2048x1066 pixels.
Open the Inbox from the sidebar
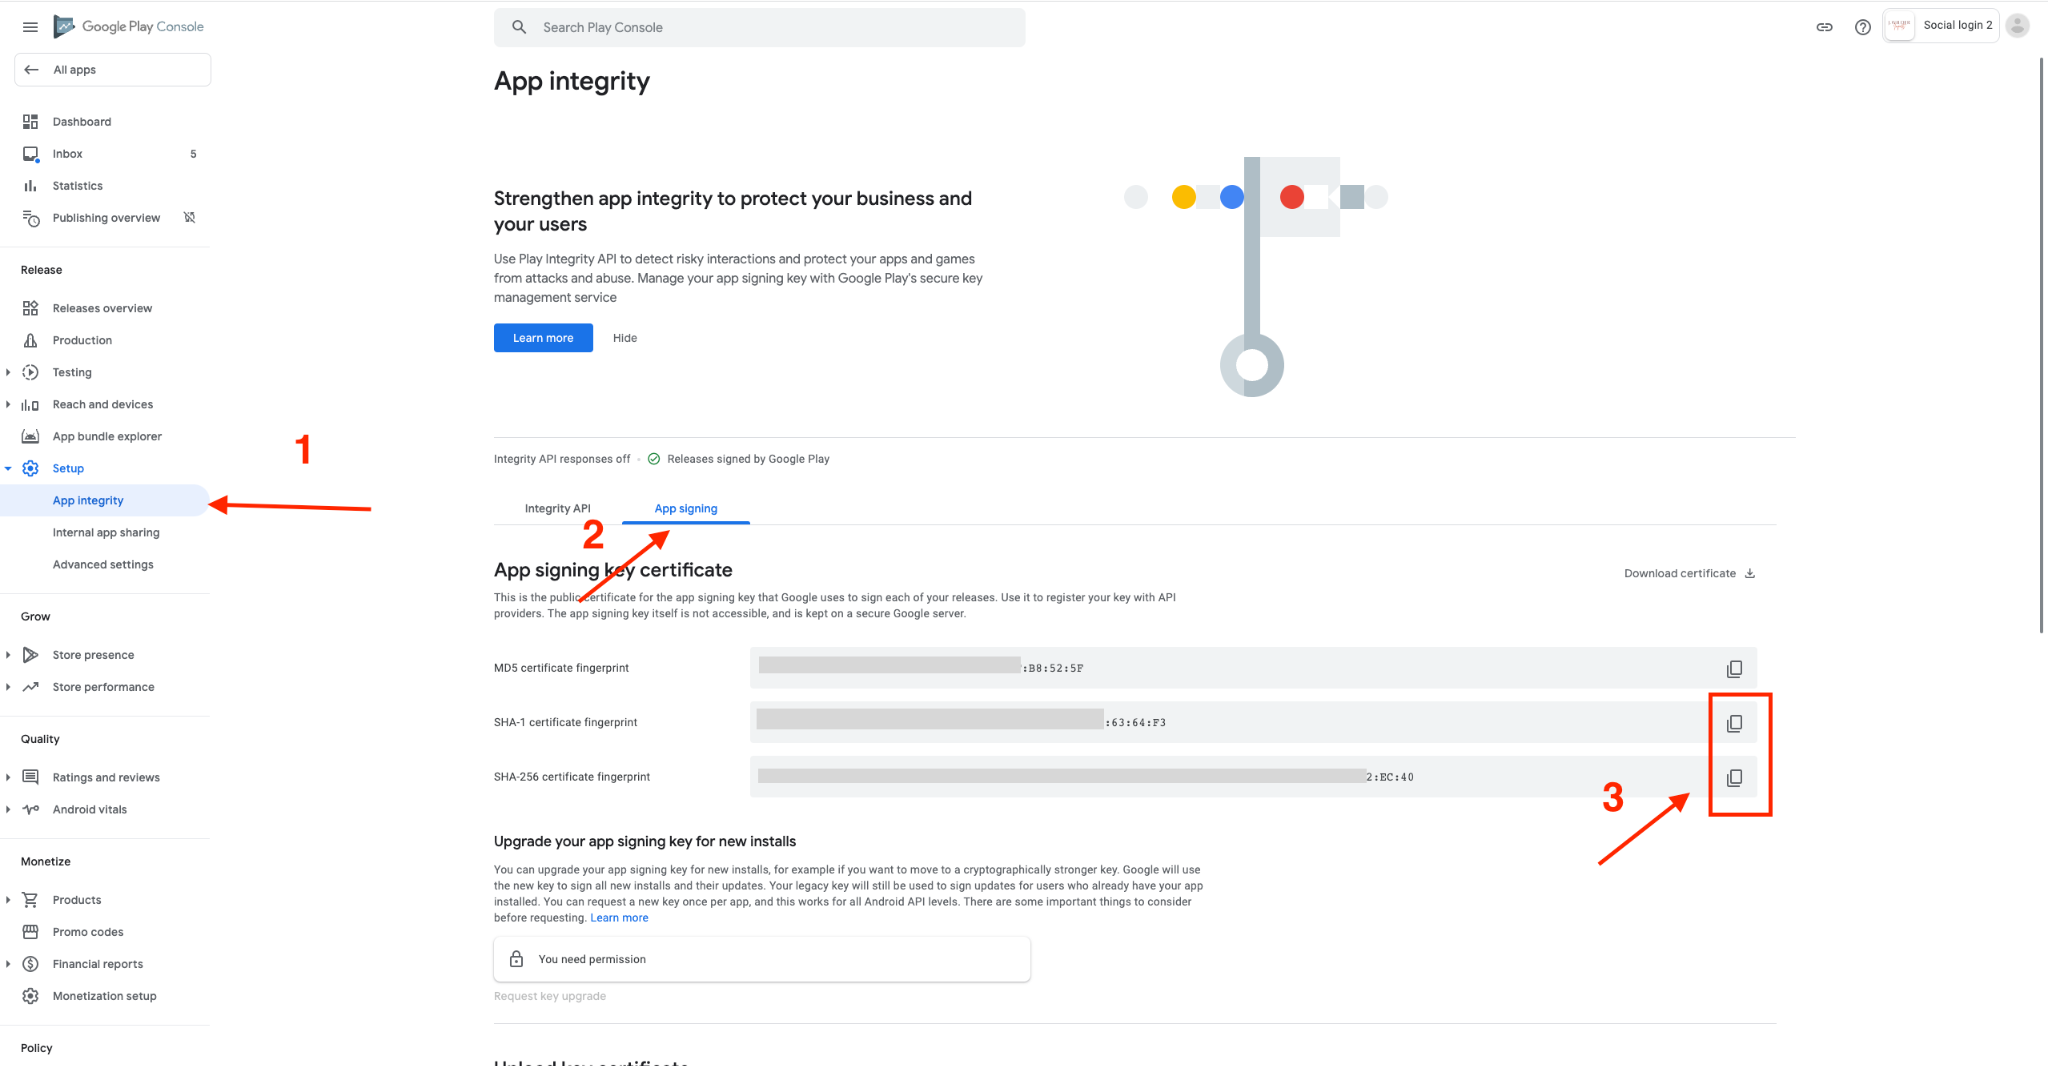coord(68,154)
